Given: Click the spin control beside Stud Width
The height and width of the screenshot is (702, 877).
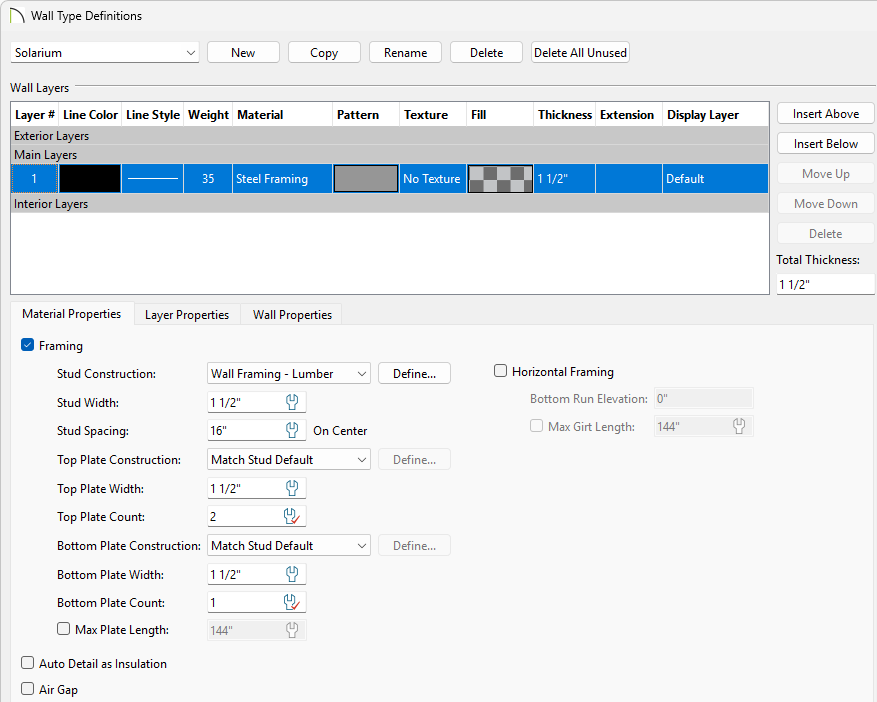Looking at the screenshot, I should pos(290,402).
